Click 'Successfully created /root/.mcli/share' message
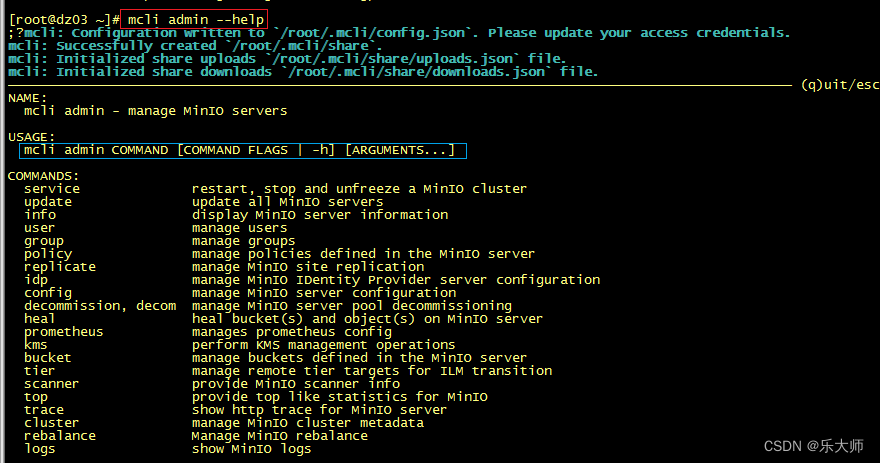The height and width of the screenshot is (463, 880). pos(195,46)
